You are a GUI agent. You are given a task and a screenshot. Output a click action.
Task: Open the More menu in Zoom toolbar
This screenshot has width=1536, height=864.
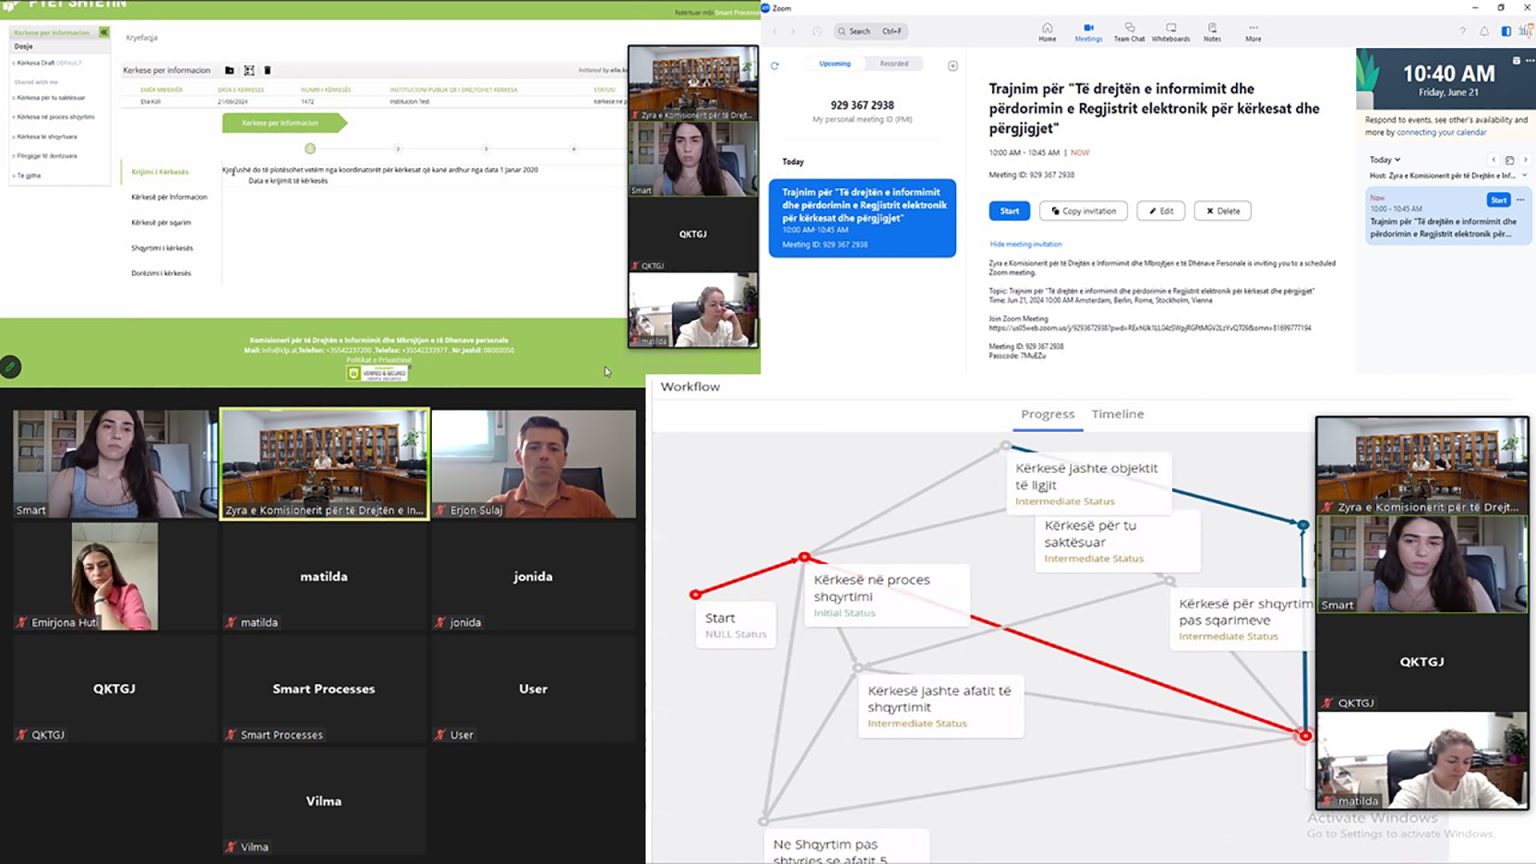[1253, 31]
